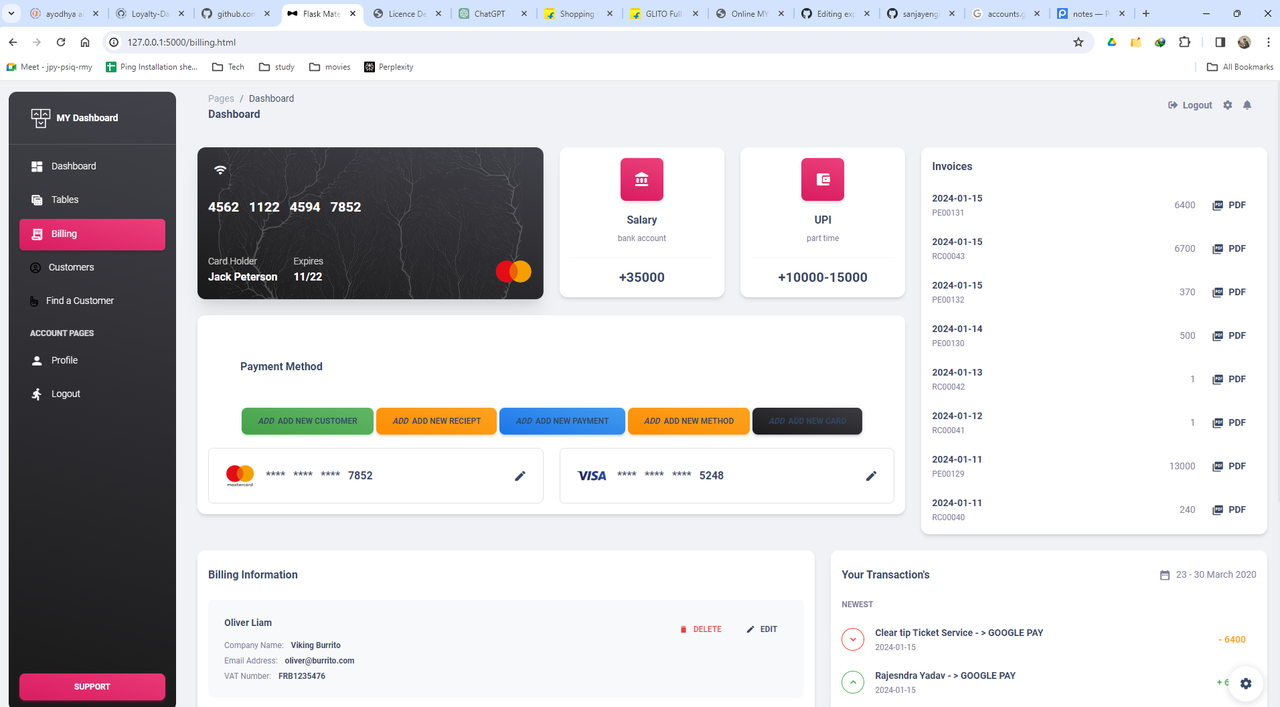Viewport: 1280px width, 707px height.
Task: Click the browser home button
Action: coord(85,43)
